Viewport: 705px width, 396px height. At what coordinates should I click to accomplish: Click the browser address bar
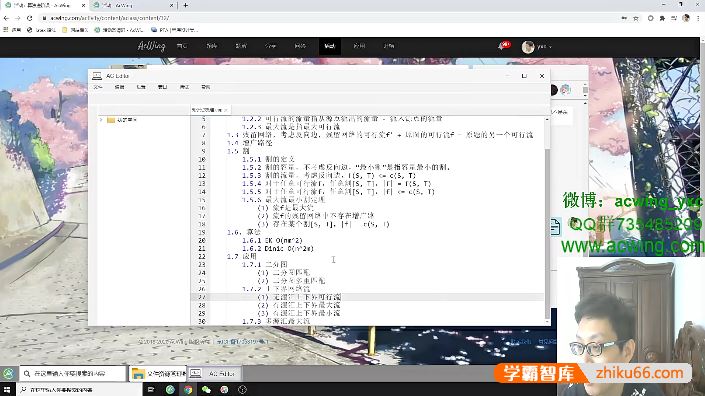point(328,18)
